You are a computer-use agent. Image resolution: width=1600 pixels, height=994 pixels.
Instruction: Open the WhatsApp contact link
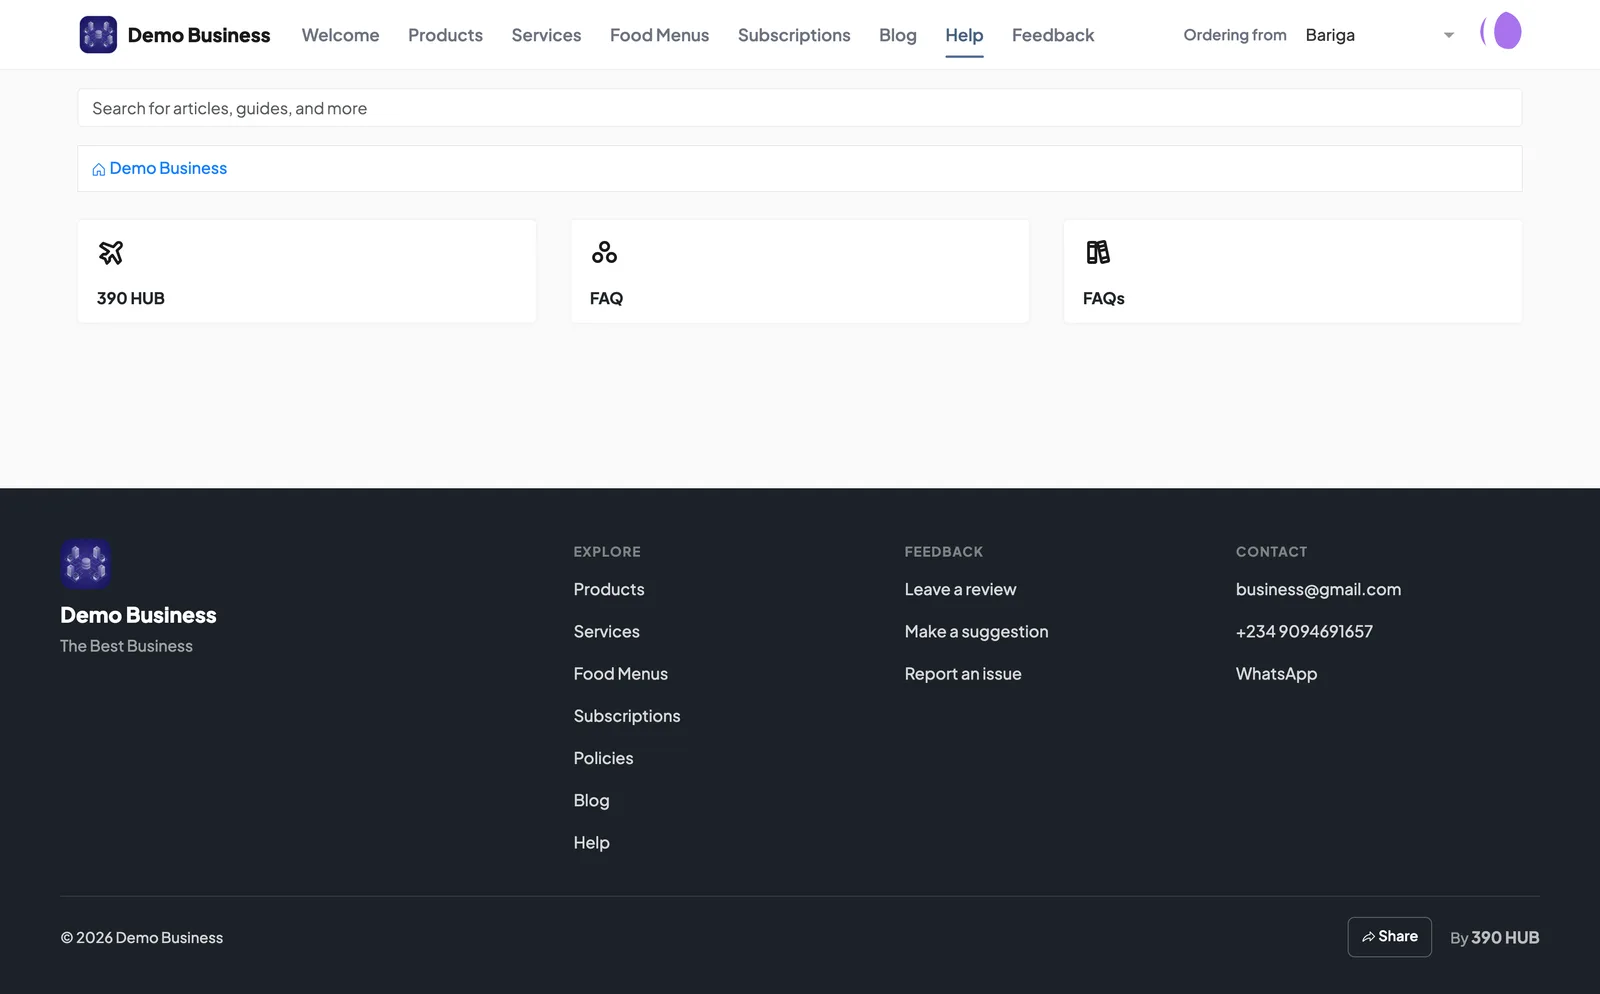(1277, 674)
